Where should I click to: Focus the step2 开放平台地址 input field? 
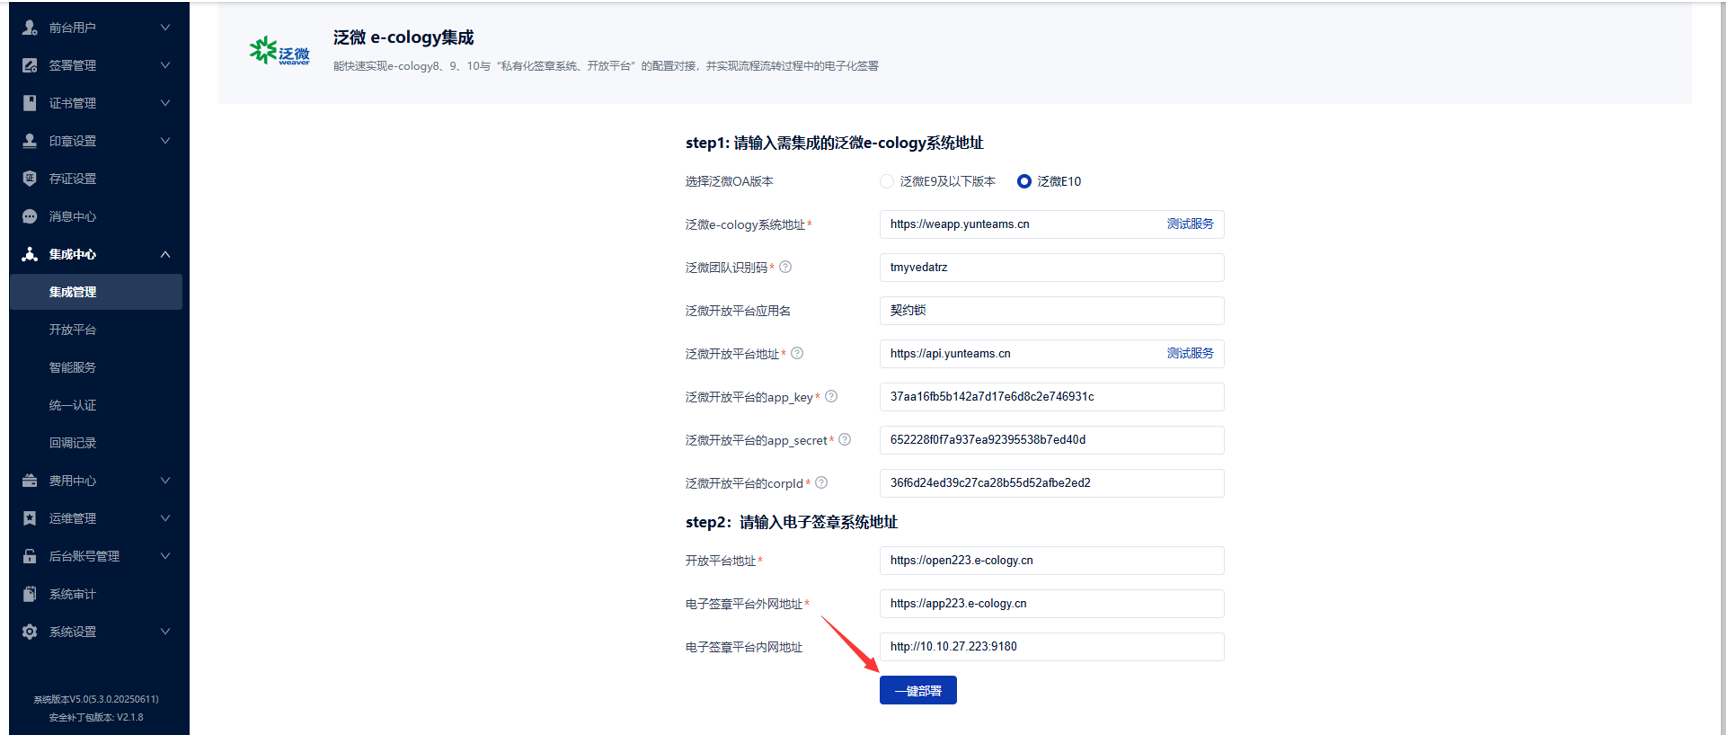coord(1052,561)
